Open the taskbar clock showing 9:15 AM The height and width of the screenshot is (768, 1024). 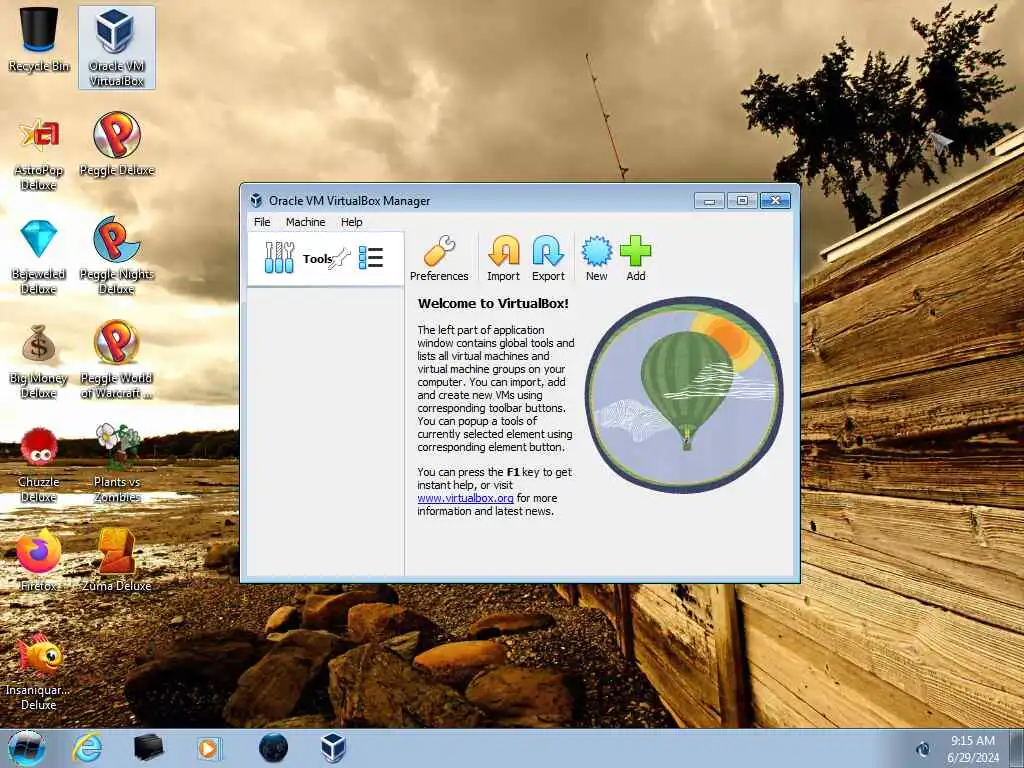[x=972, y=749]
